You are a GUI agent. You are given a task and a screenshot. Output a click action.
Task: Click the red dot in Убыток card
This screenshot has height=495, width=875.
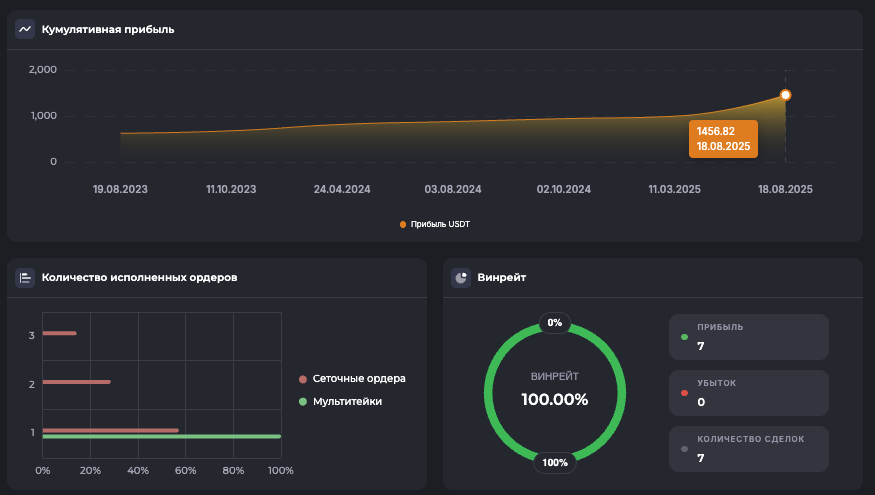click(684, 393)
